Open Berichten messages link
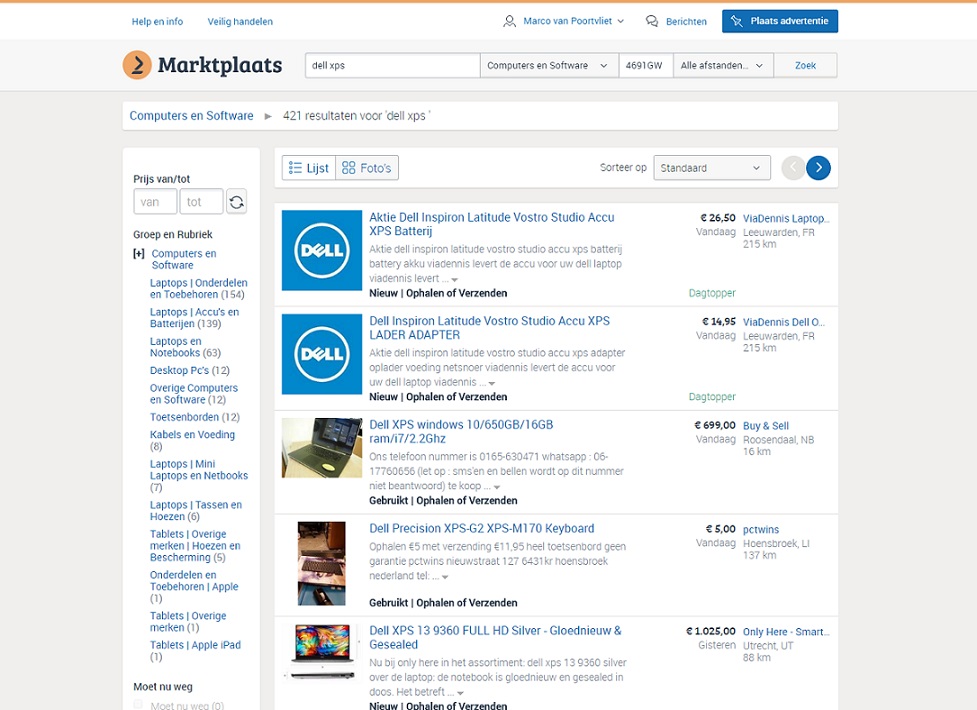977x710 pixels. [x=686, y=21]
